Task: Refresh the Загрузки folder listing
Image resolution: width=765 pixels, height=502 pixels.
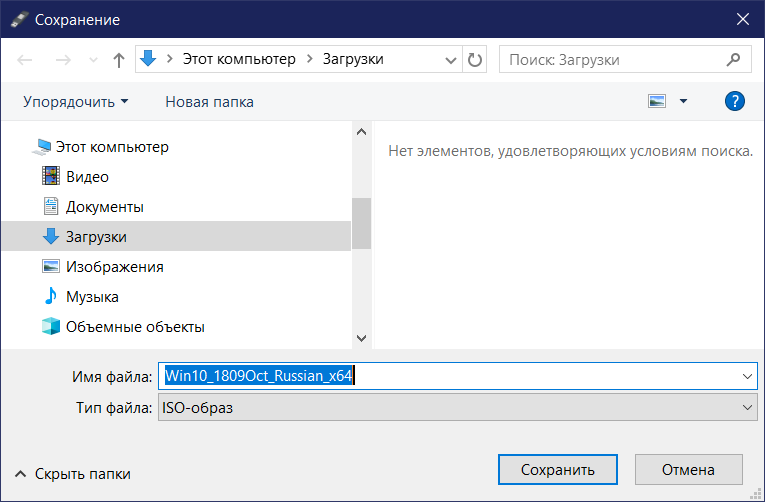Action: (x=475, y=60)
